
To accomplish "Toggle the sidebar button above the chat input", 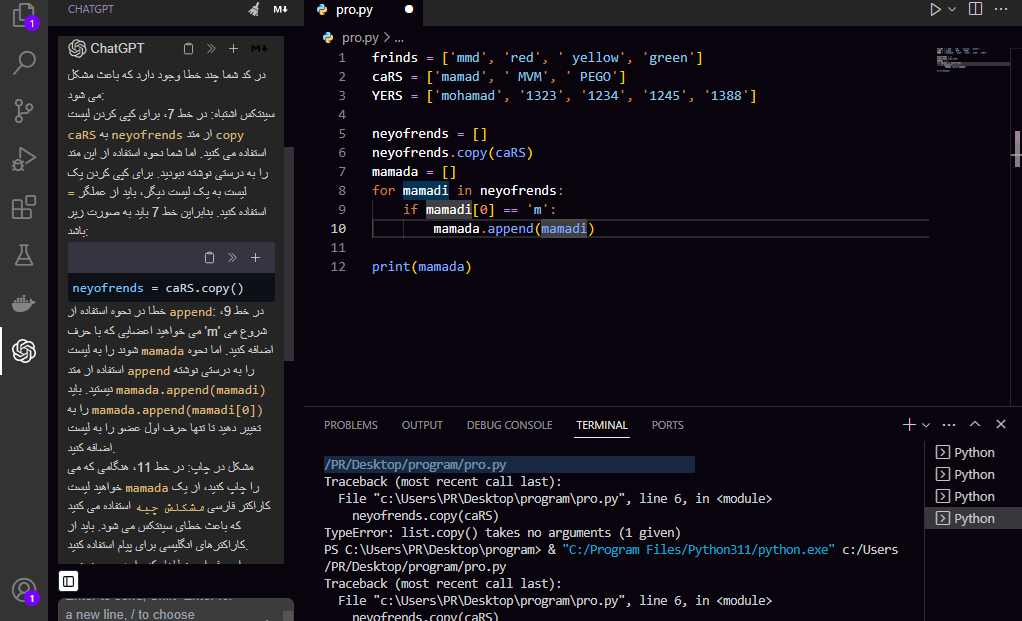I will [x=68, y=581].
